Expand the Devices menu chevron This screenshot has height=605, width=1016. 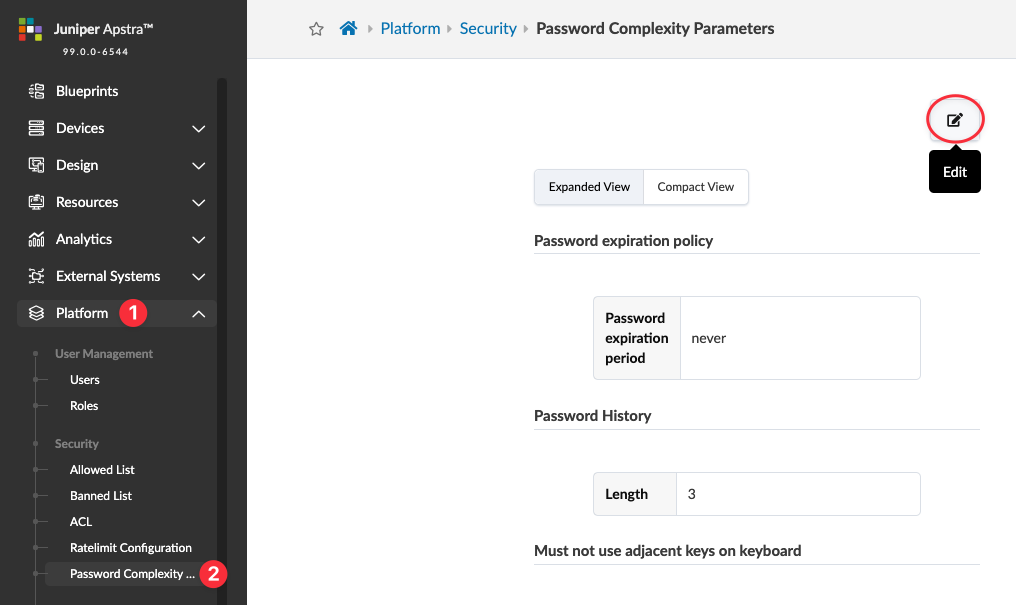pos(199,129)
